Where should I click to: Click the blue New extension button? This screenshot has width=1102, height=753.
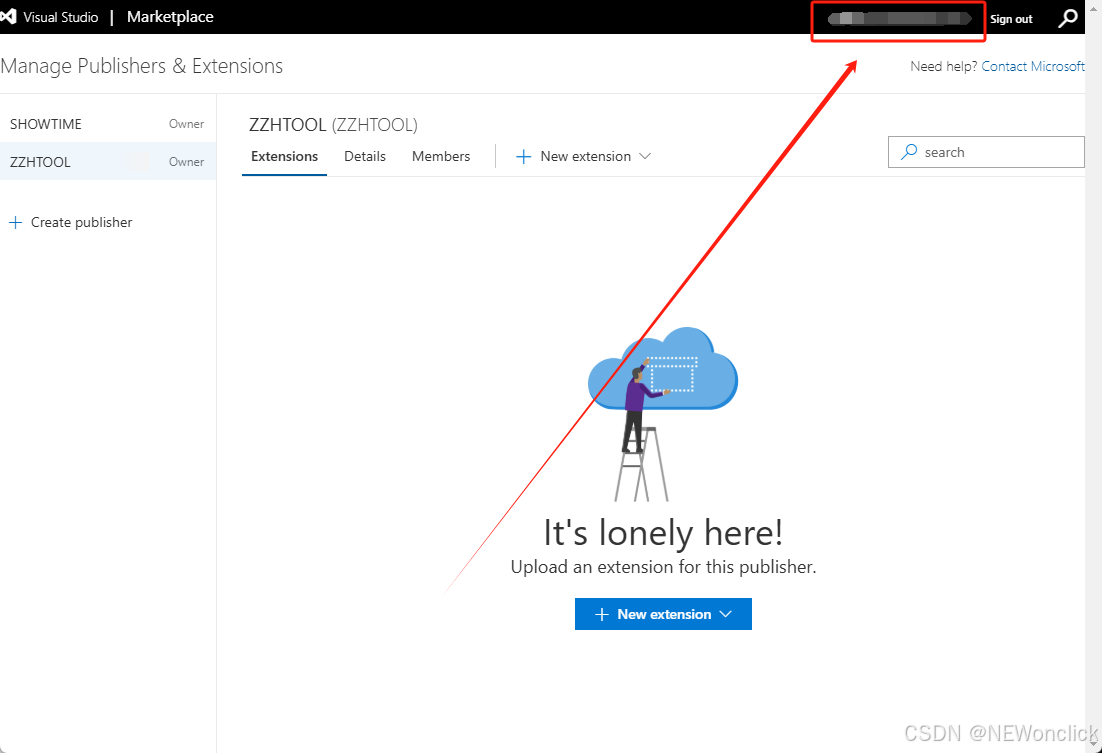coord(663,614)
